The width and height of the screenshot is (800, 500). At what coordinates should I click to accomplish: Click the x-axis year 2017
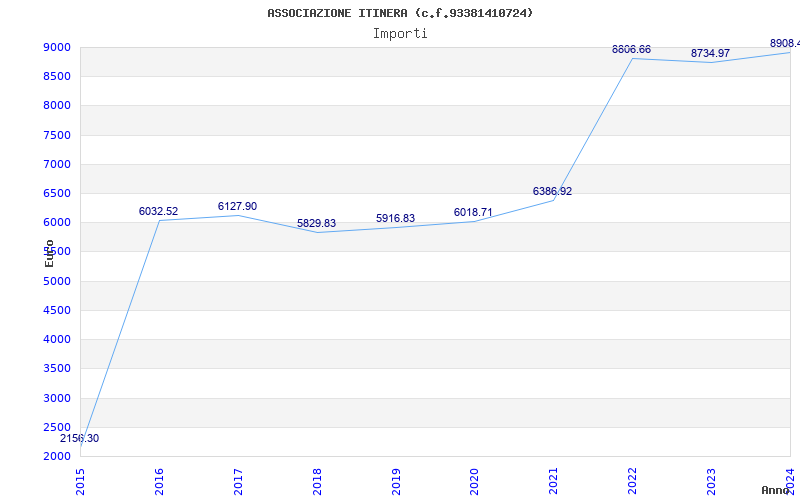click(238, 482)
